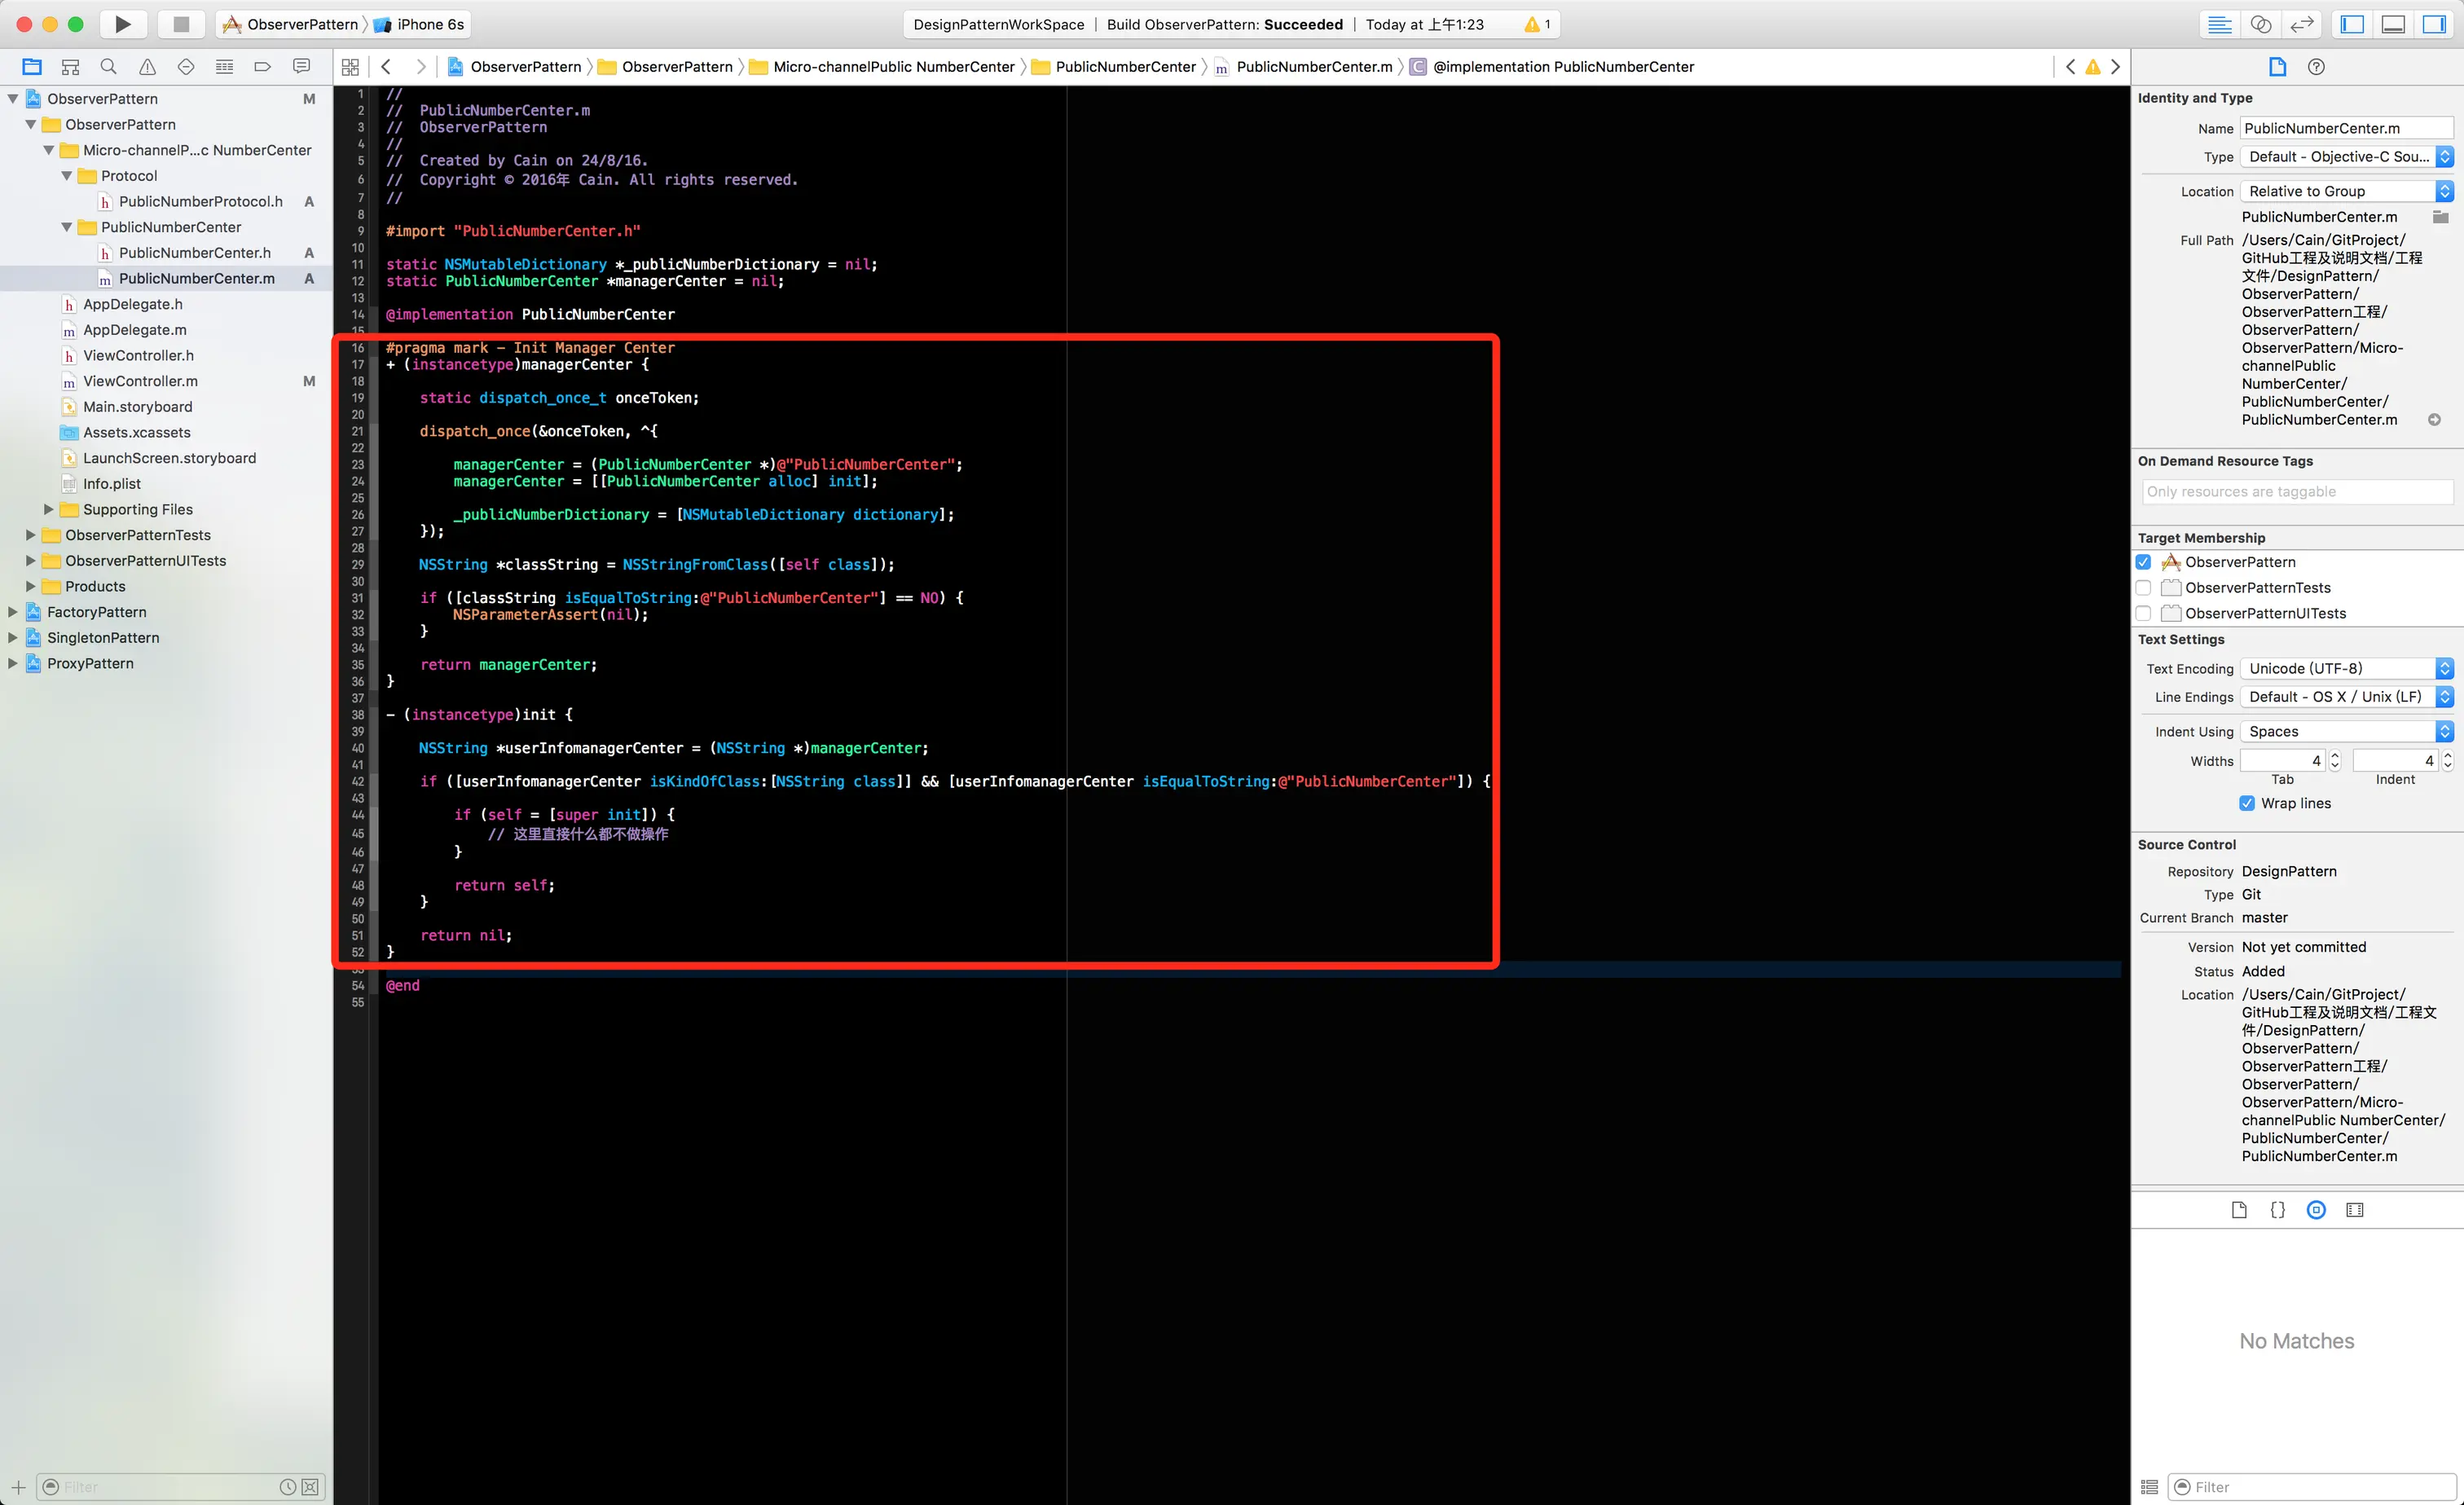Open the Indent Using dropdown
The height and width of the screenshot is (1505, 2464).
point(2346,731)
